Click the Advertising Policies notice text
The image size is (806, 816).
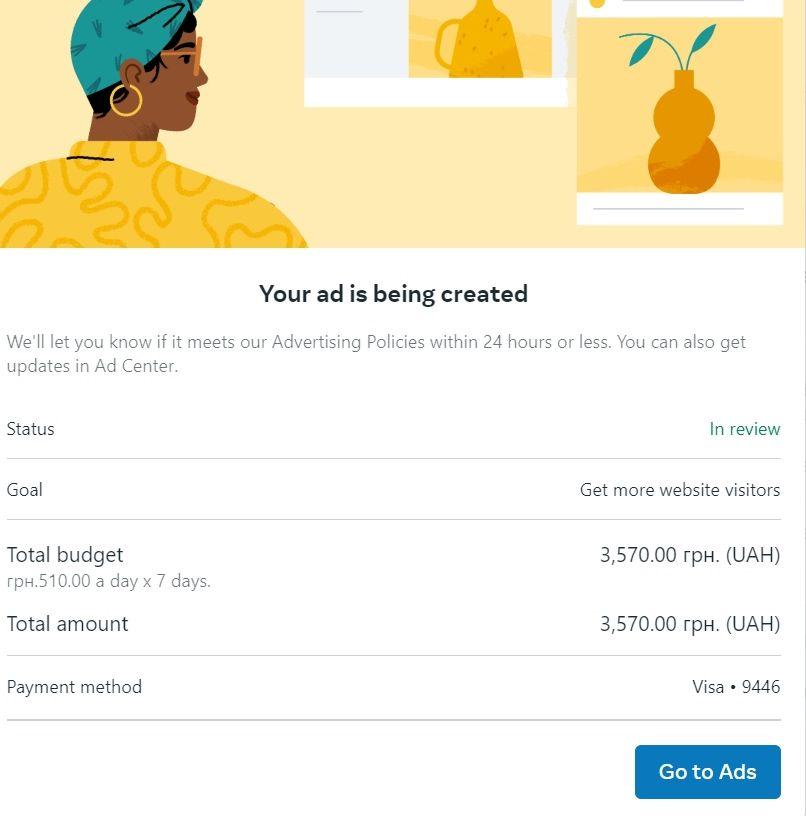[376, 353]
